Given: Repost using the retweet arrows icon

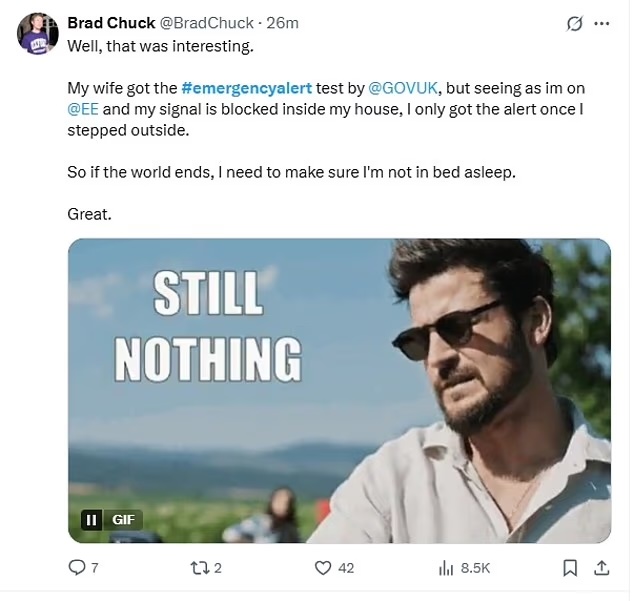Looking at the screenshot, I should point(198,568).
